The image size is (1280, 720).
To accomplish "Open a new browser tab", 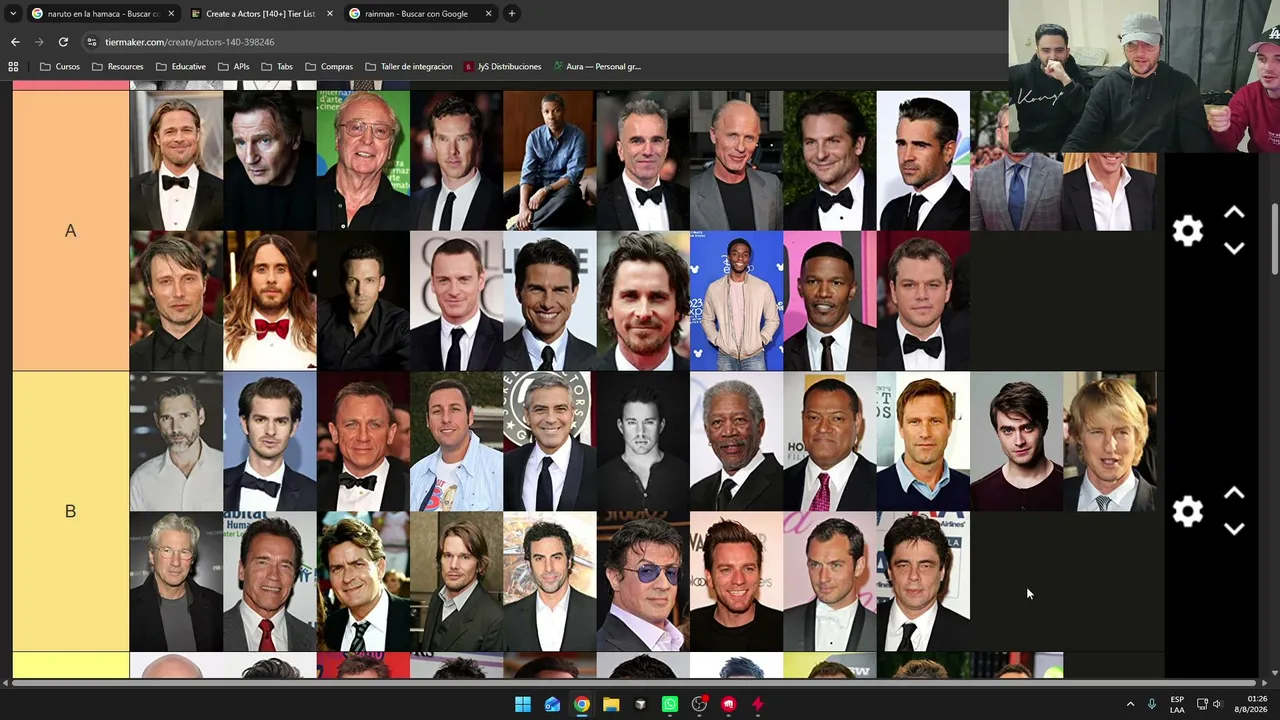I will 511,14.
